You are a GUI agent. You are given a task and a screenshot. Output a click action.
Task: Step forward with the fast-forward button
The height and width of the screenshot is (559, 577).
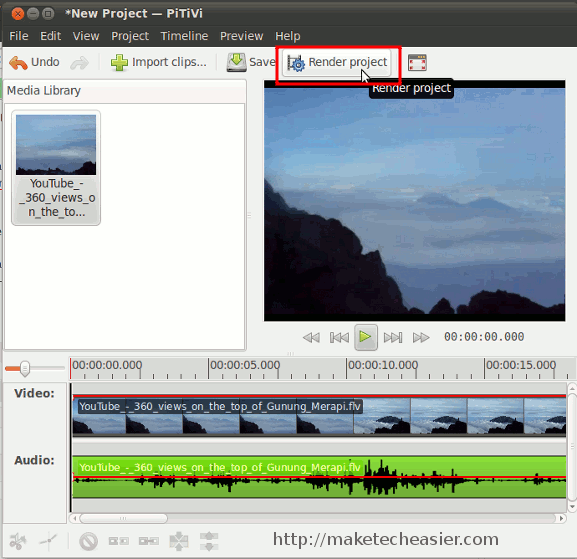point(421,337)
